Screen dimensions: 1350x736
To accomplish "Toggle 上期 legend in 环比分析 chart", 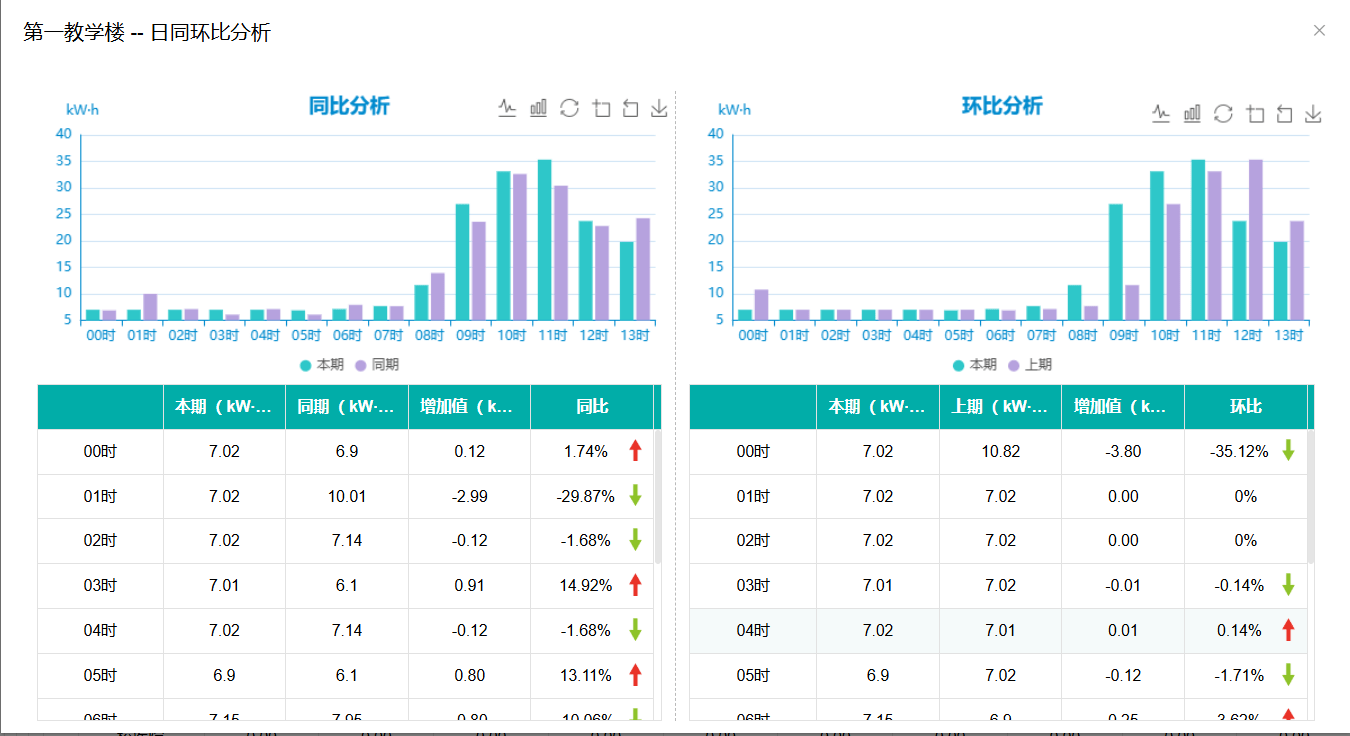I will (1030, 365).
